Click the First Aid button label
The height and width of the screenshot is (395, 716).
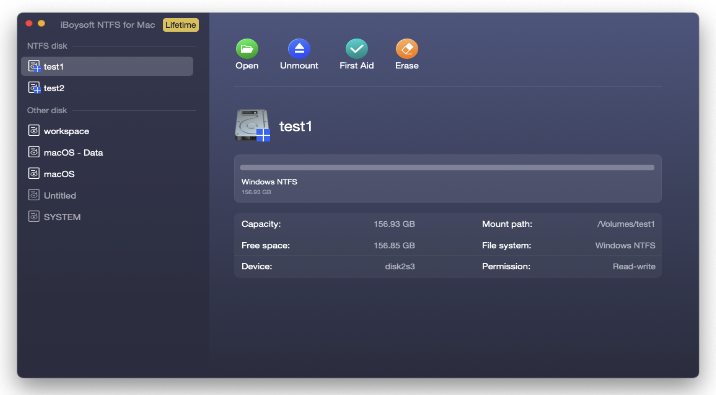tap(357, 66)
